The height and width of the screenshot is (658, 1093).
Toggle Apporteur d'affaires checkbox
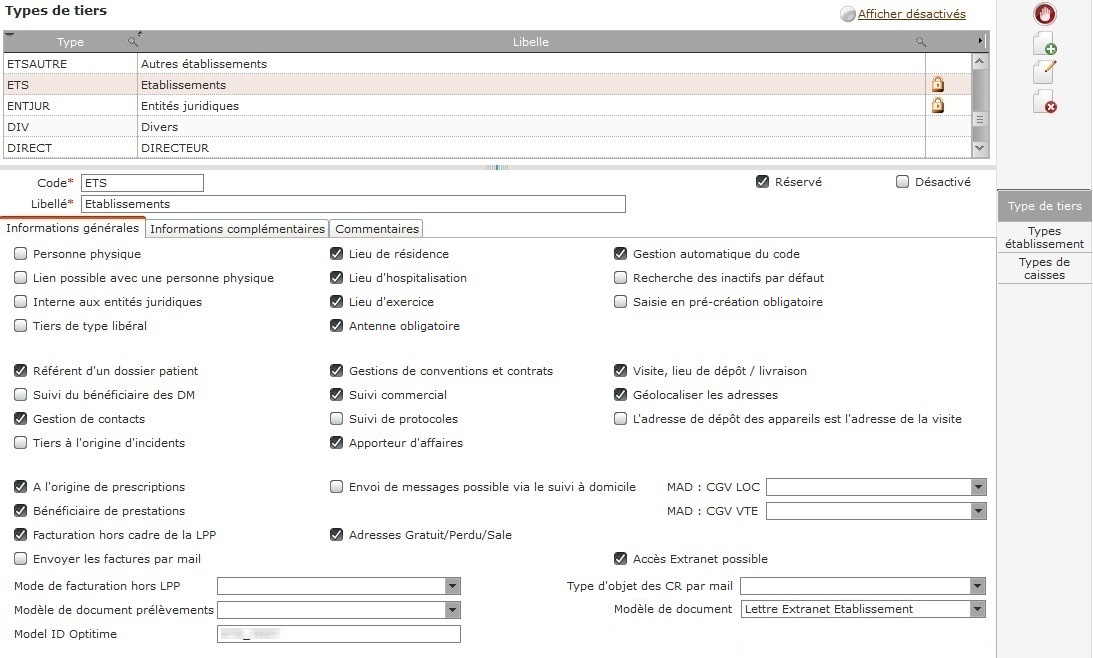pyautogui.click(x=336, y=443)
